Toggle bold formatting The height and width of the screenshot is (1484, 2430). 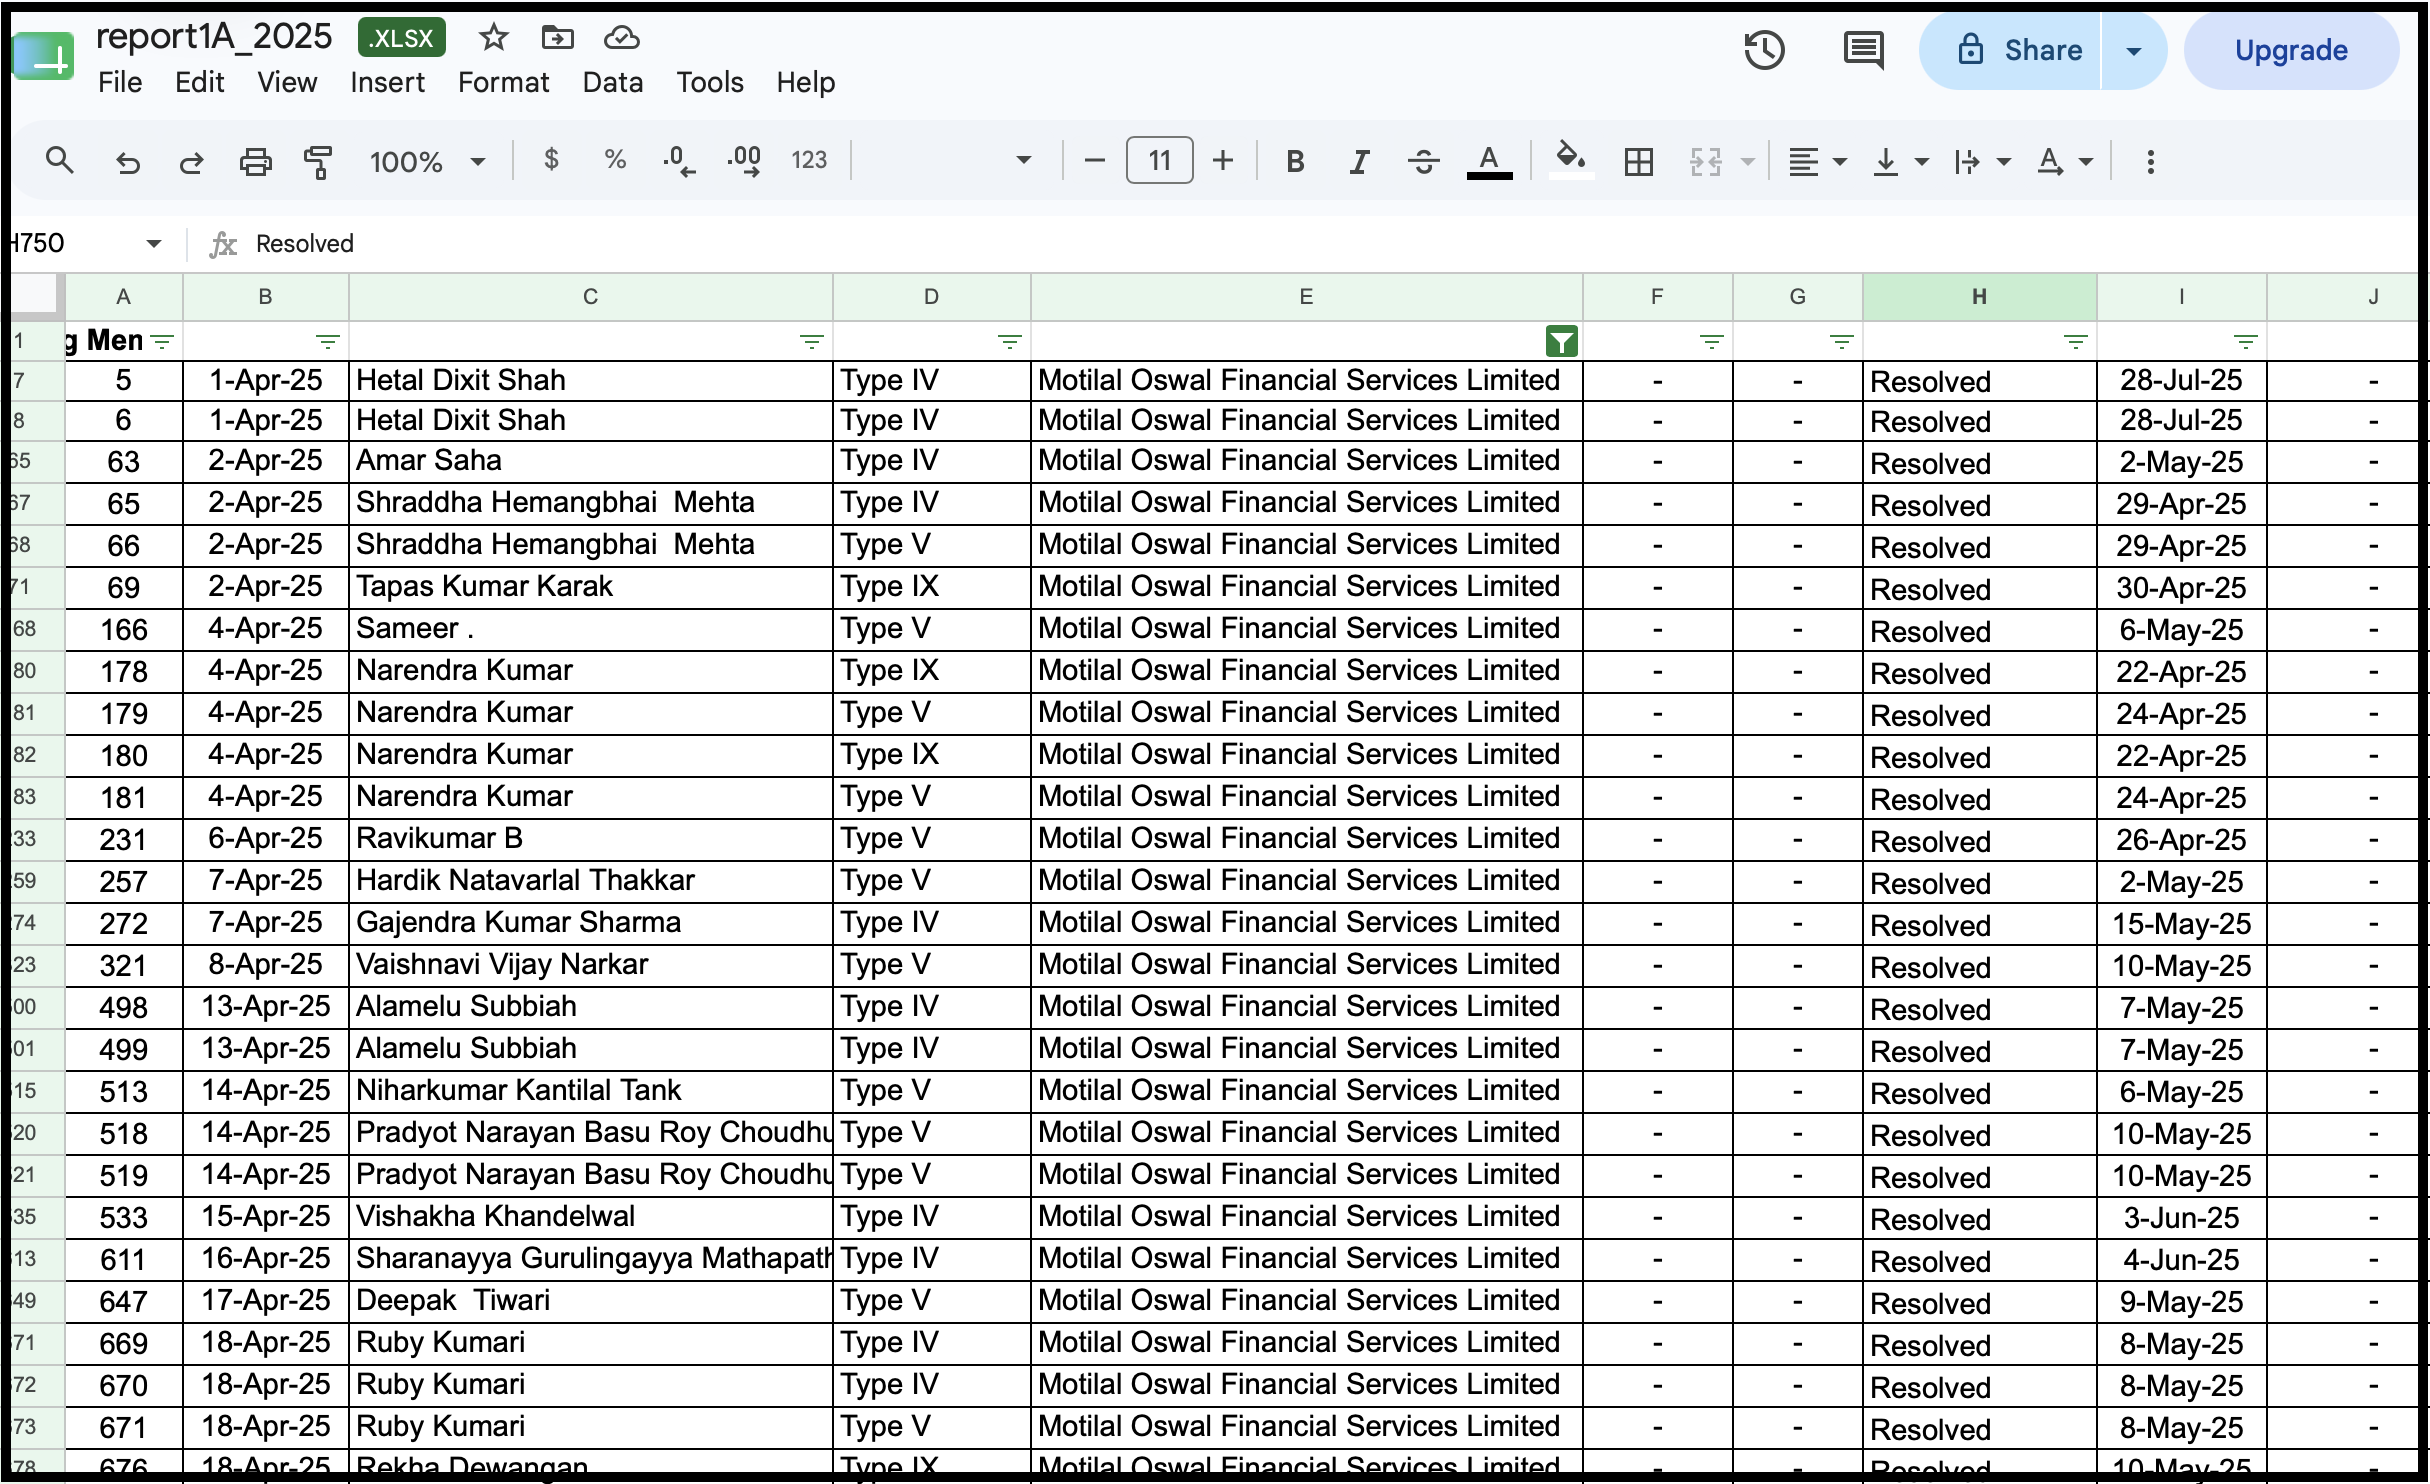pos(1295,161)
